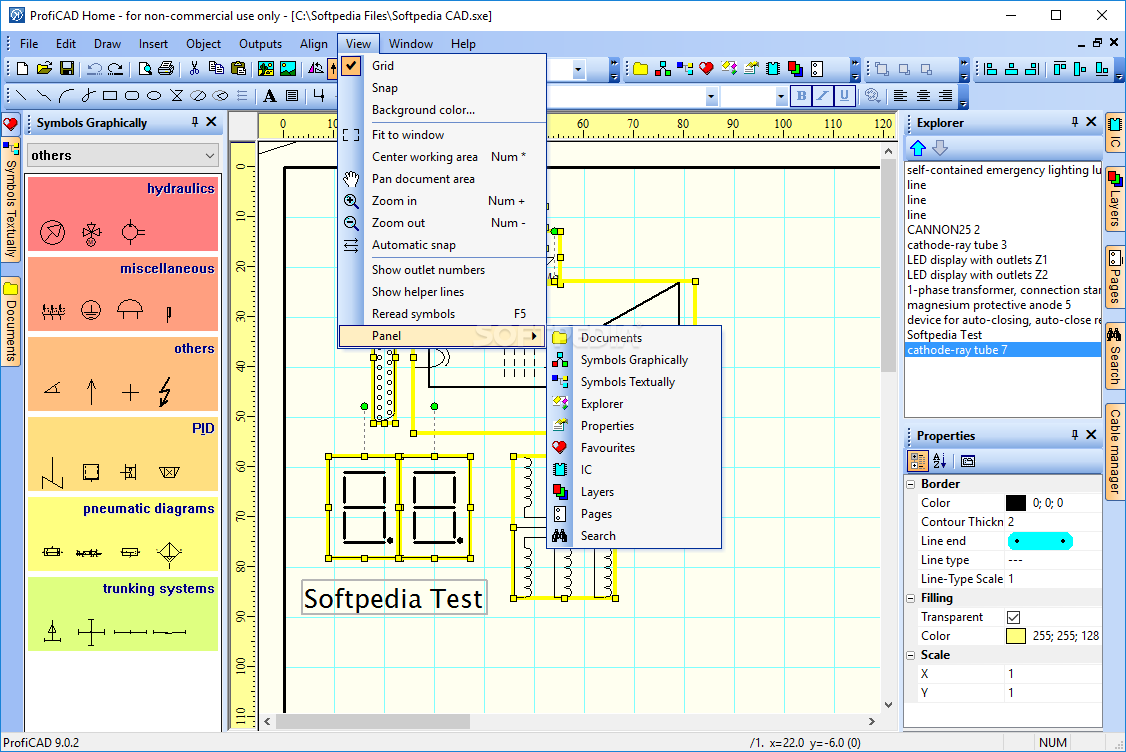Select the Ellipse drawing tool
Viewport: 1126px width, 752px height.
(x=154, y=96)
